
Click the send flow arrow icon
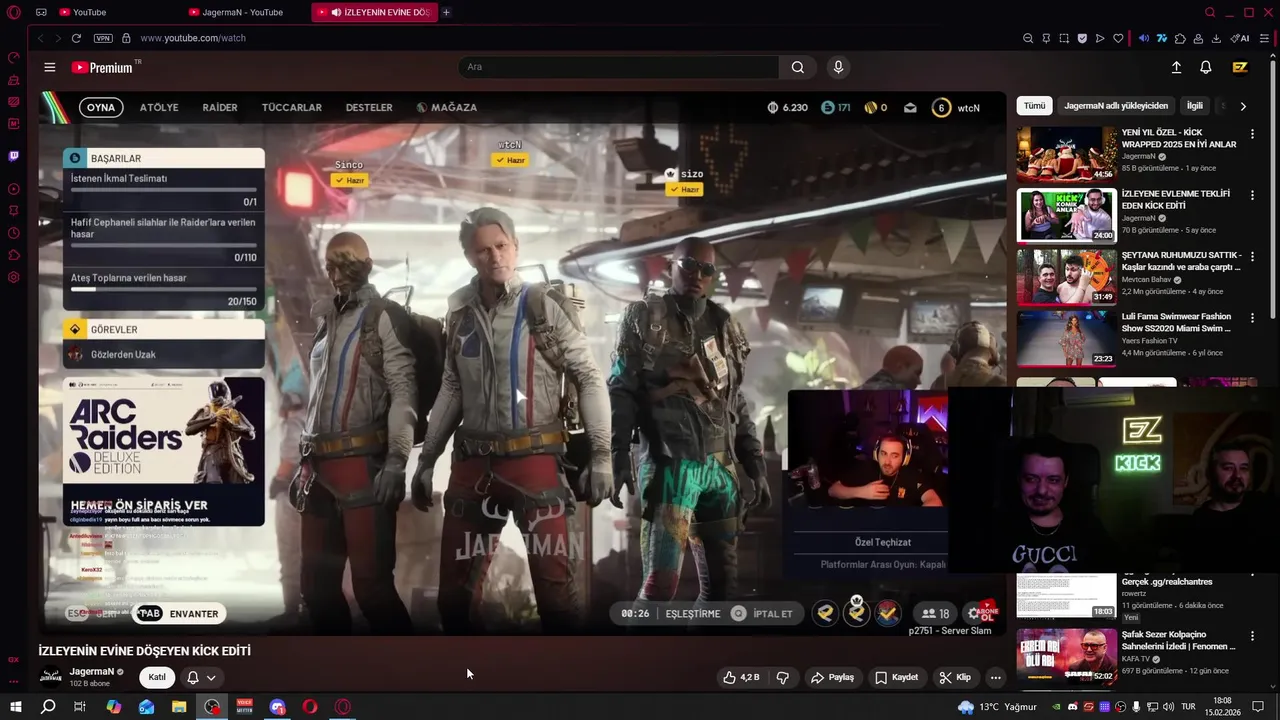[x=1100, y=38]
